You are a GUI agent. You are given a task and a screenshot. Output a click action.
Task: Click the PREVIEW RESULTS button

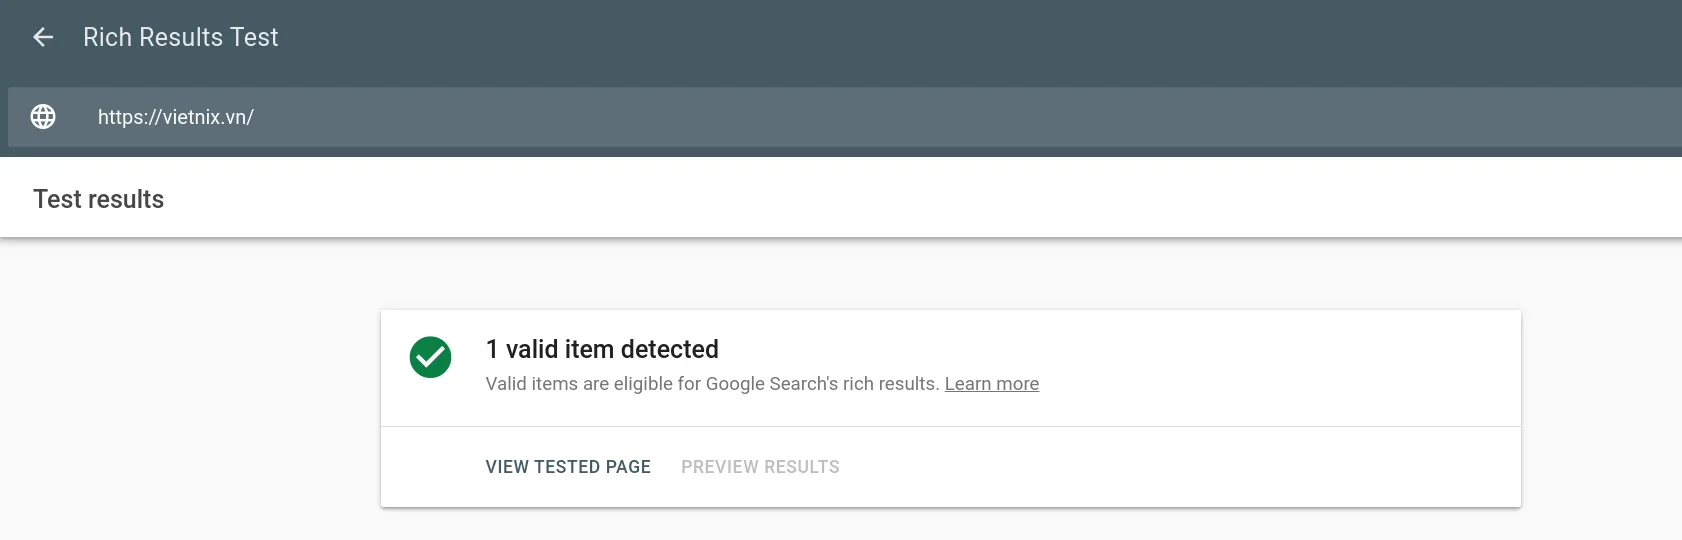[760, 467]
